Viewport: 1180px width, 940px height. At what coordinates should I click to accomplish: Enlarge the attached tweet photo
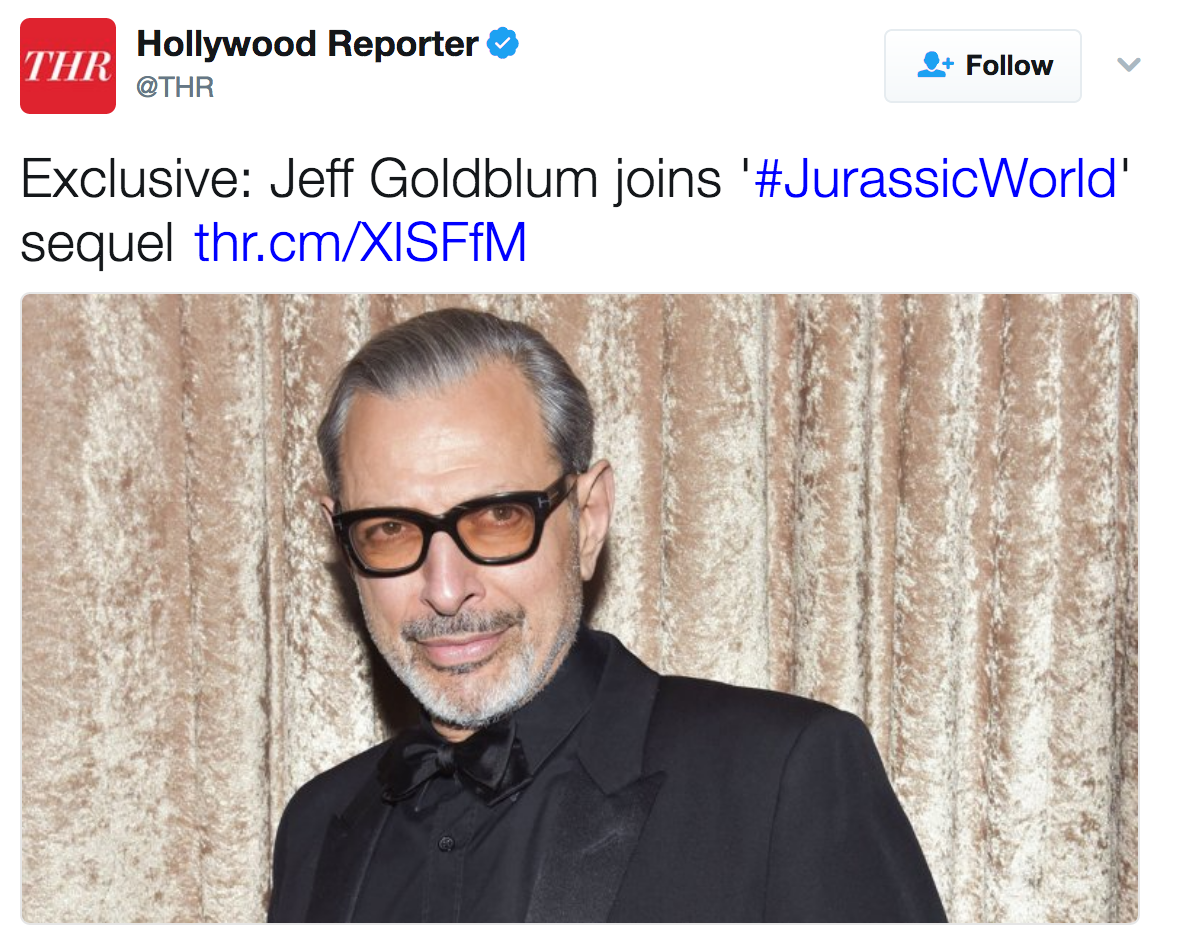(579, 608)
